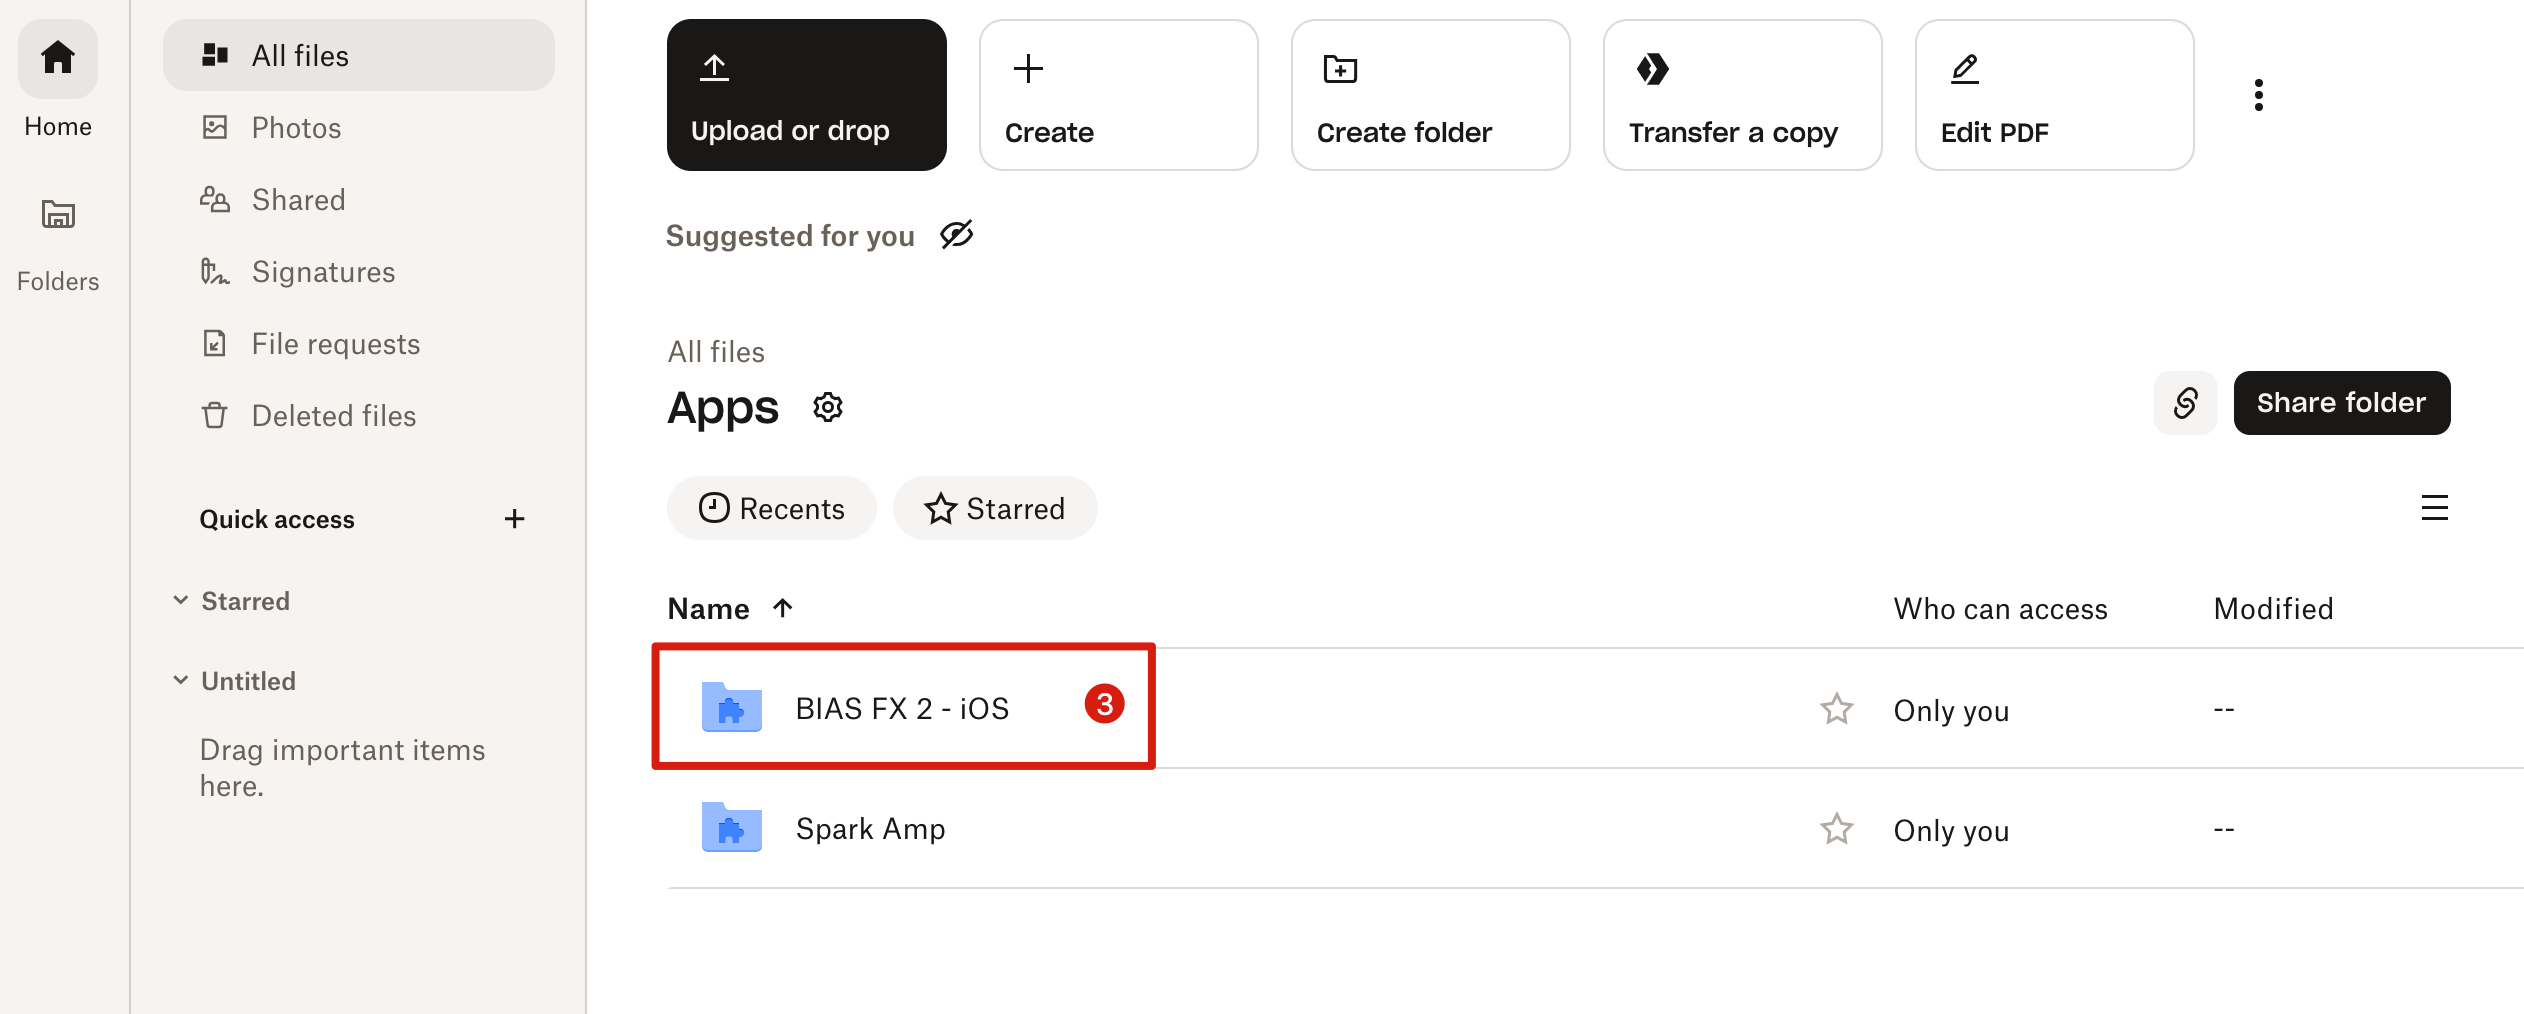This screenshot has width=2524, height=1014.
Task: Copy link to the Apps folder
Action: [x=2186, y=403]
